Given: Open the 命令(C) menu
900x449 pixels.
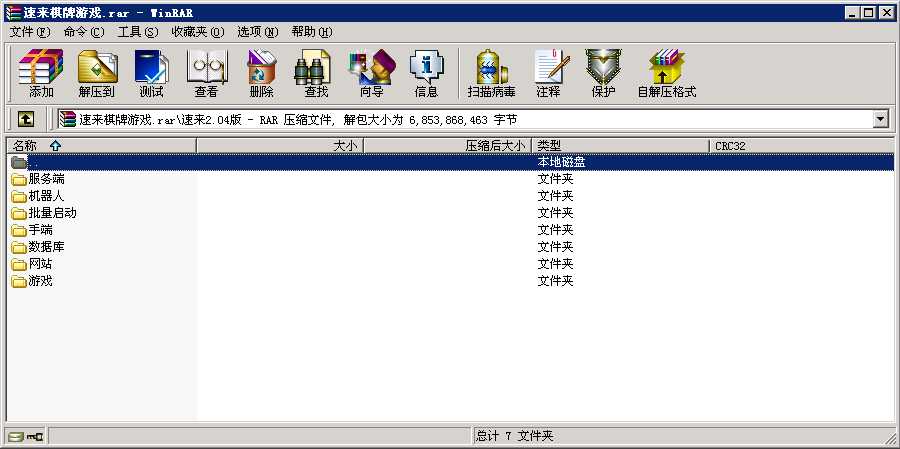Looking at the screenshot, I should pyautogui.click(x=84, y=32).
